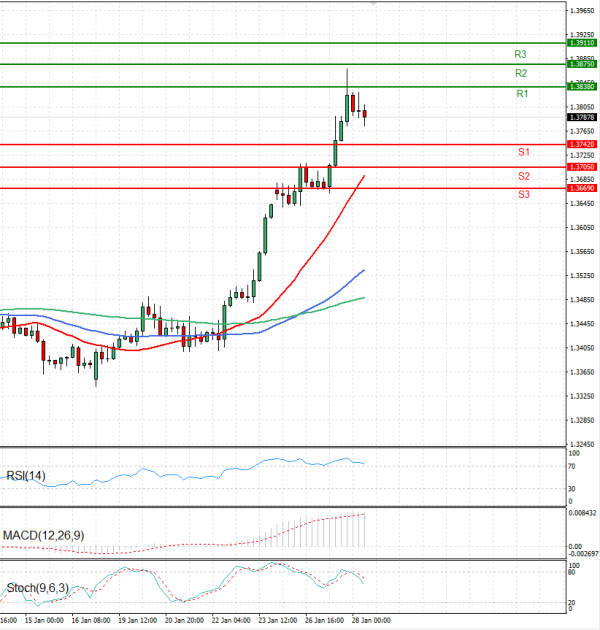Click the red 1.37420 price tag
Screen dimensions: 600x630
582,145
